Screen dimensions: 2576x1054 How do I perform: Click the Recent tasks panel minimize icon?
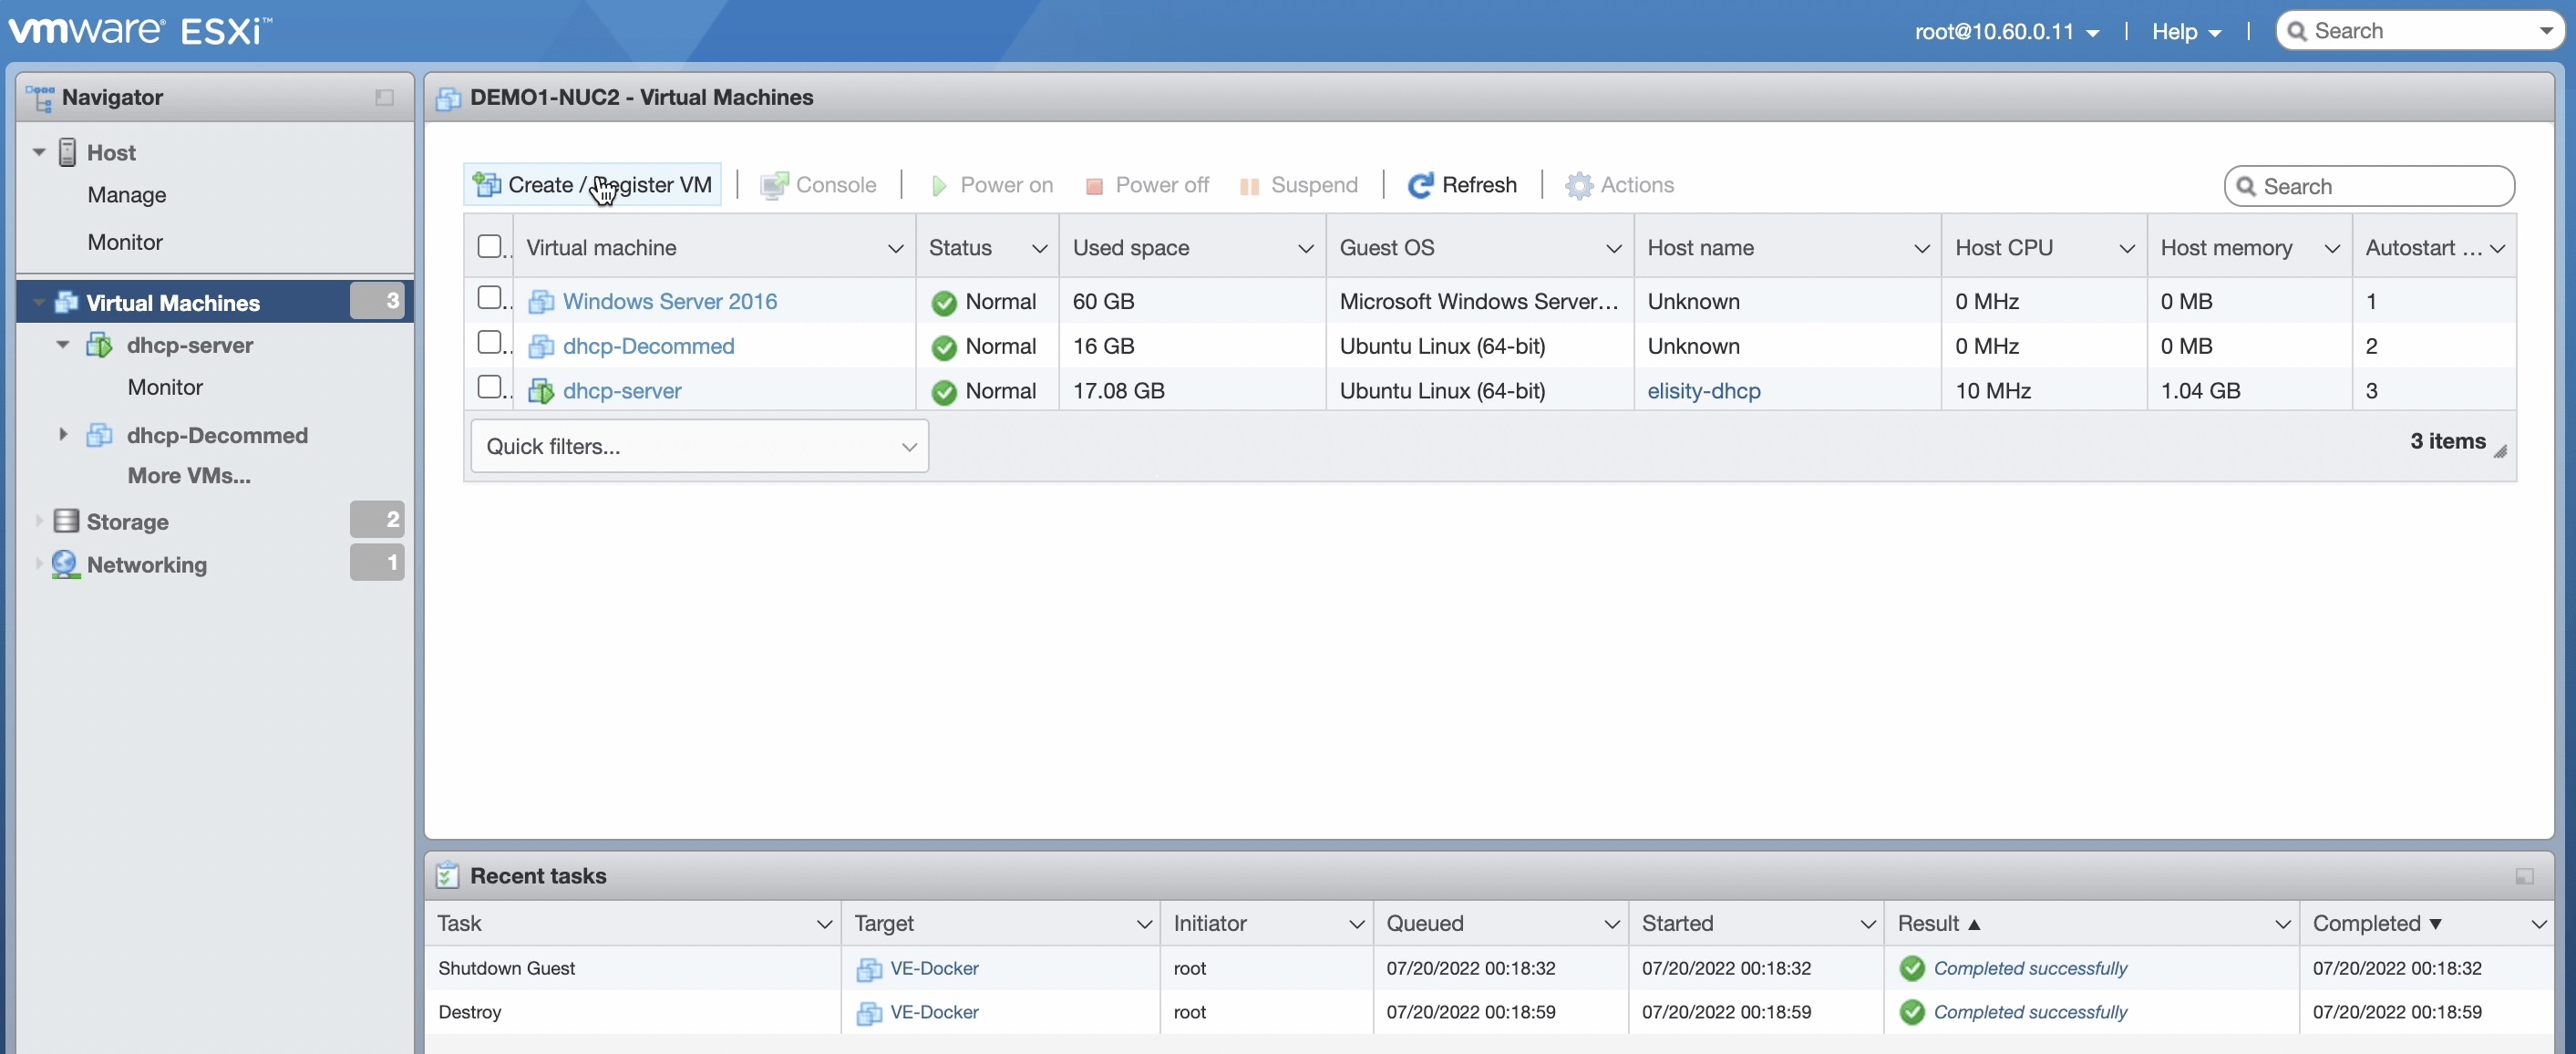tap(2524, 876)
